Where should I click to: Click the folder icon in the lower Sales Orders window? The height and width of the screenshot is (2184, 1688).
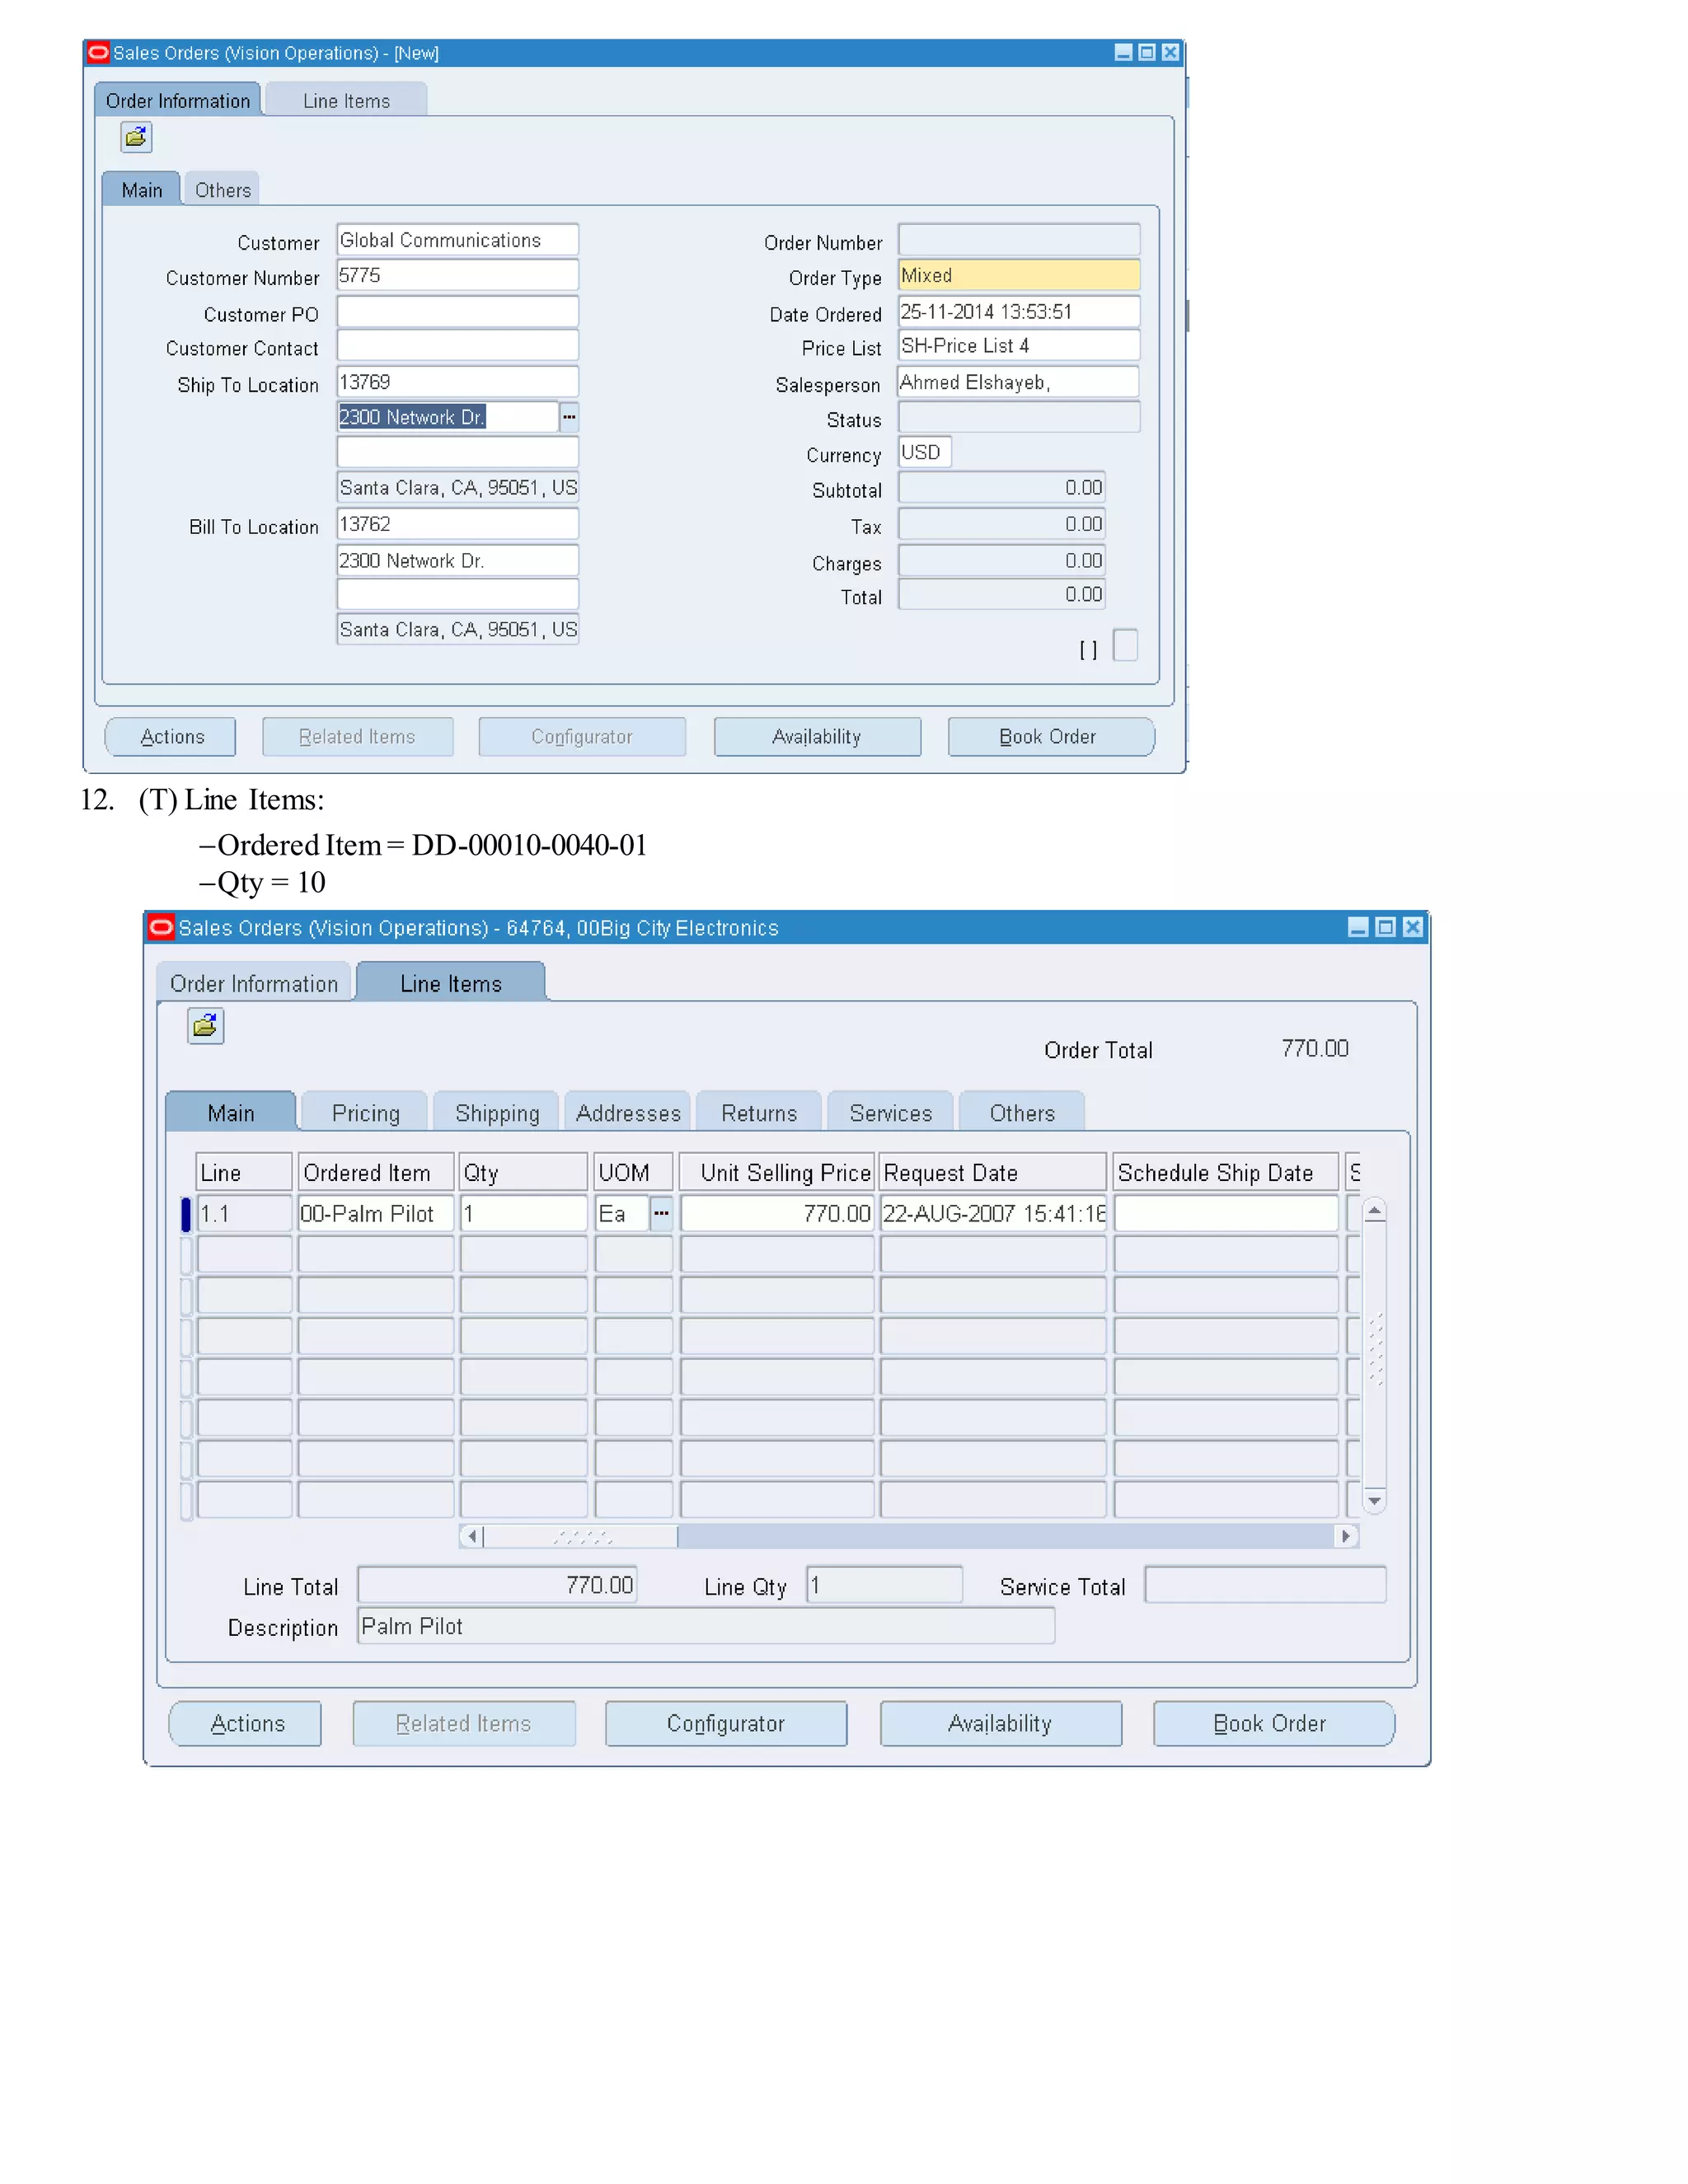click(205, 1026)
